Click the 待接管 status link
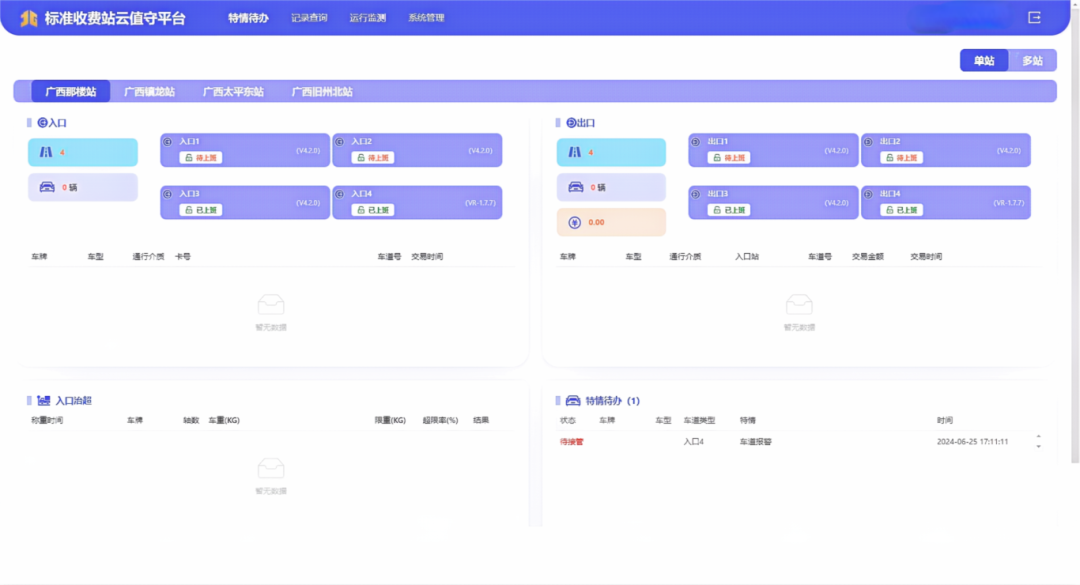Screen dimensions: 1080x585 571,441
